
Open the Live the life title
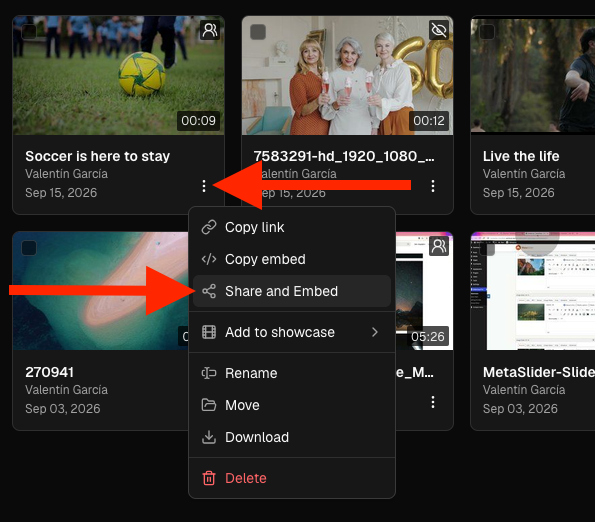[x=521, y=156]
